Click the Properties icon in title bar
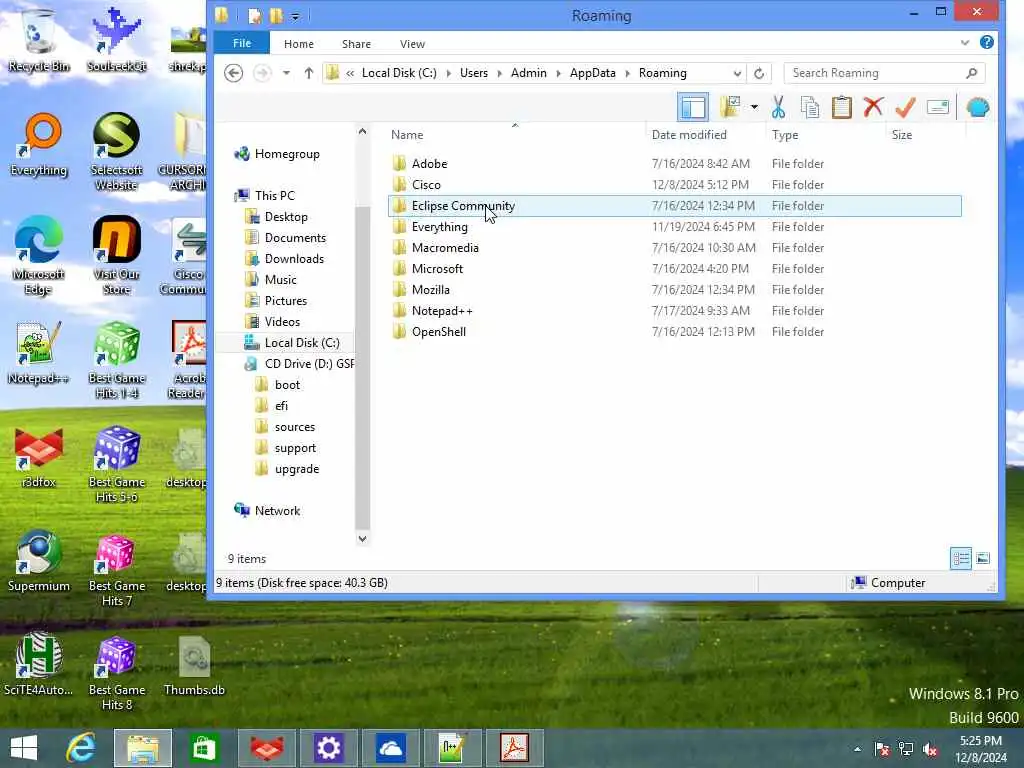This screenshot has height=768, width=1024. (x=255, y=15)
